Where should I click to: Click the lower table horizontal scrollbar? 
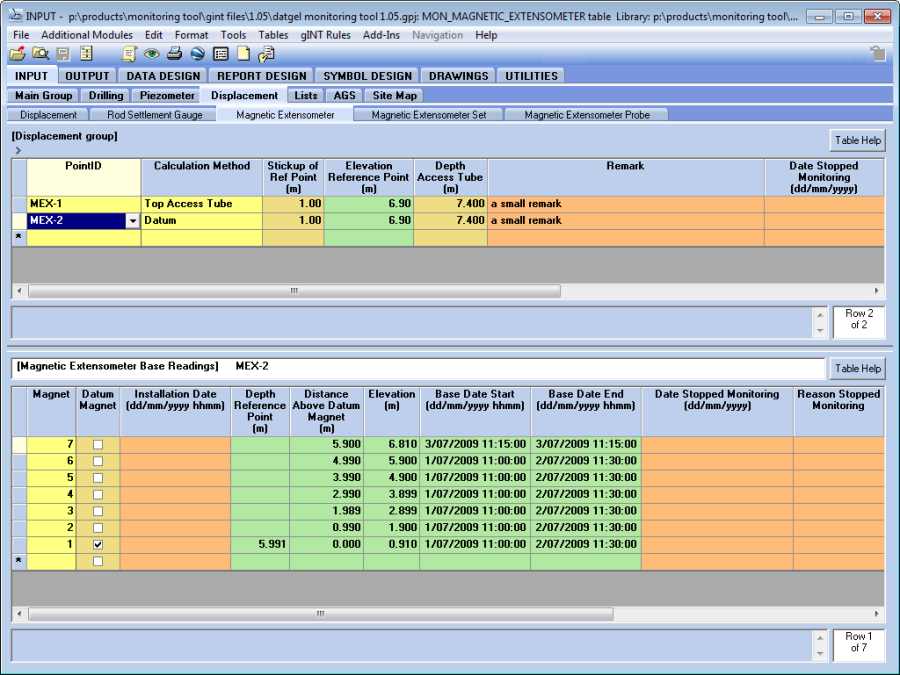[320, 614]
